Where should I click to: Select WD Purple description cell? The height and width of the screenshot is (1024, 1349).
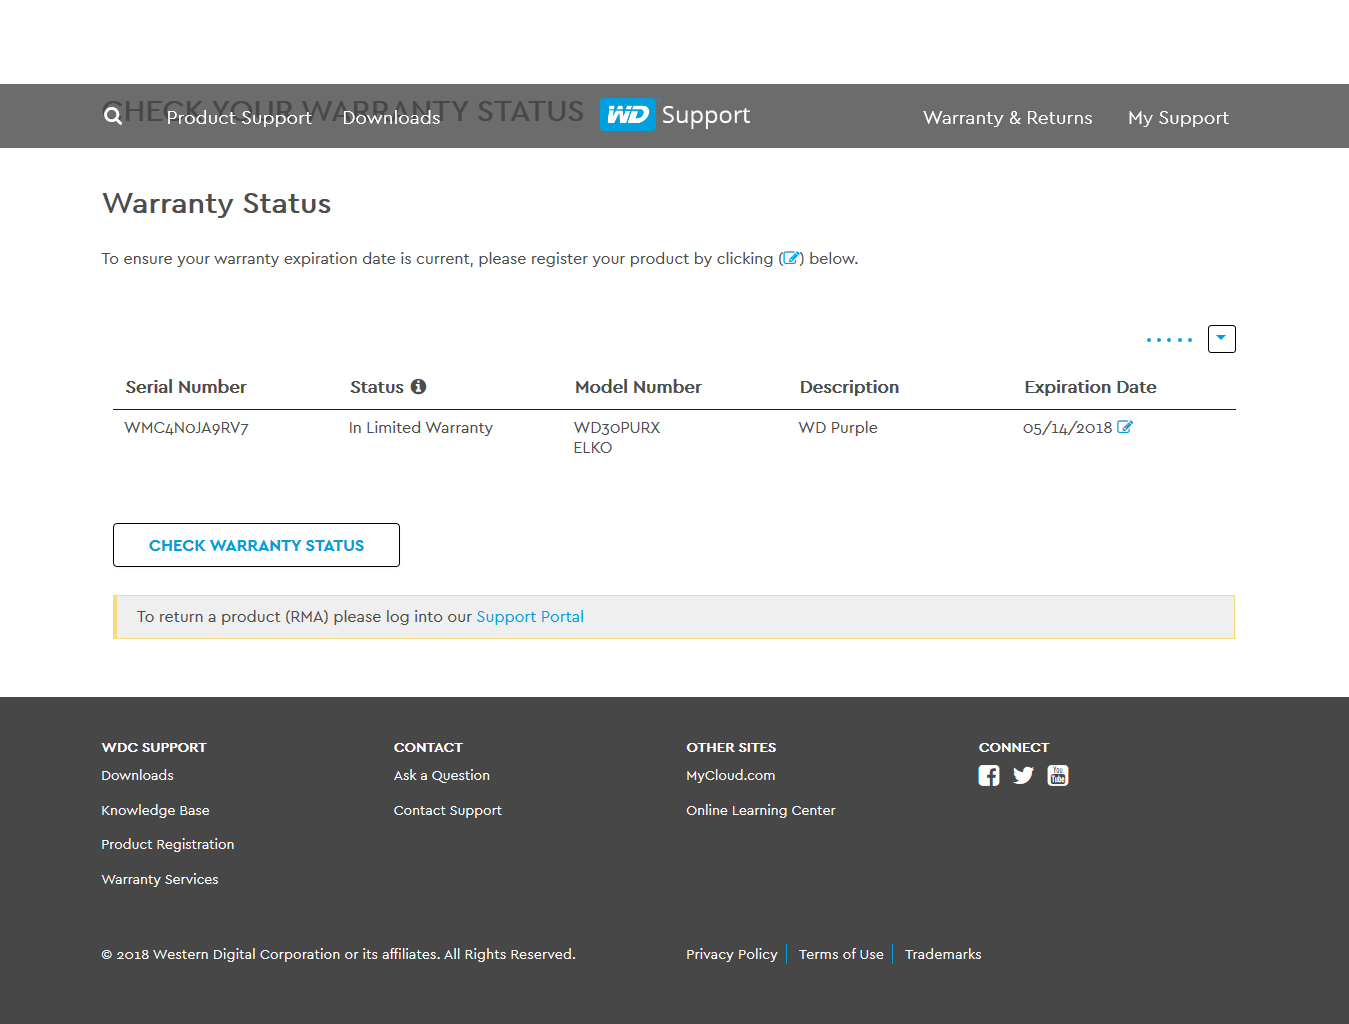pos(838,428)
